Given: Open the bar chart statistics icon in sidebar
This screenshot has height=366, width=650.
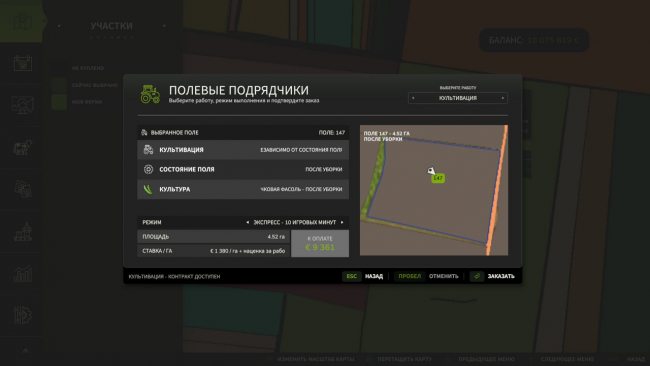Looking at the screenshot, I should pos(23,274).
